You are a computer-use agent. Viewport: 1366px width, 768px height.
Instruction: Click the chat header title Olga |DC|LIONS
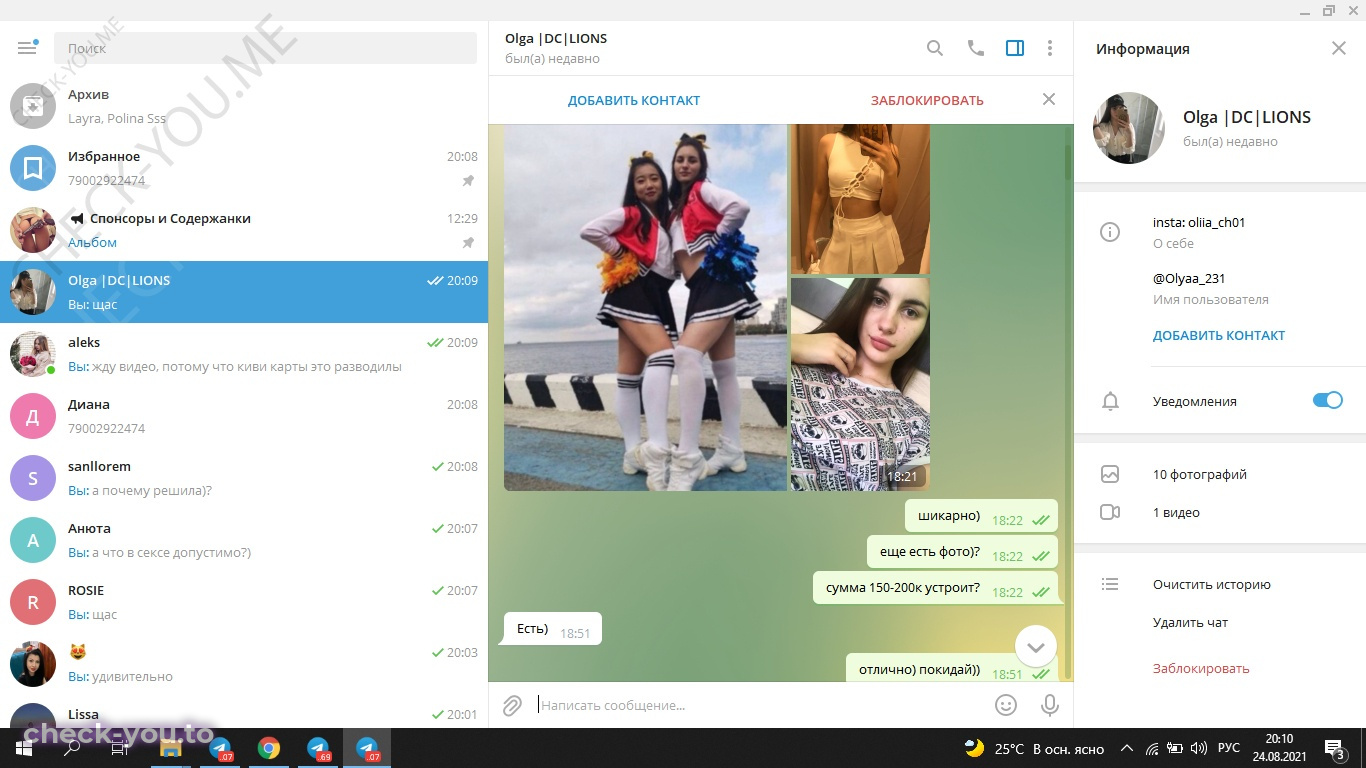pos(556,38)
